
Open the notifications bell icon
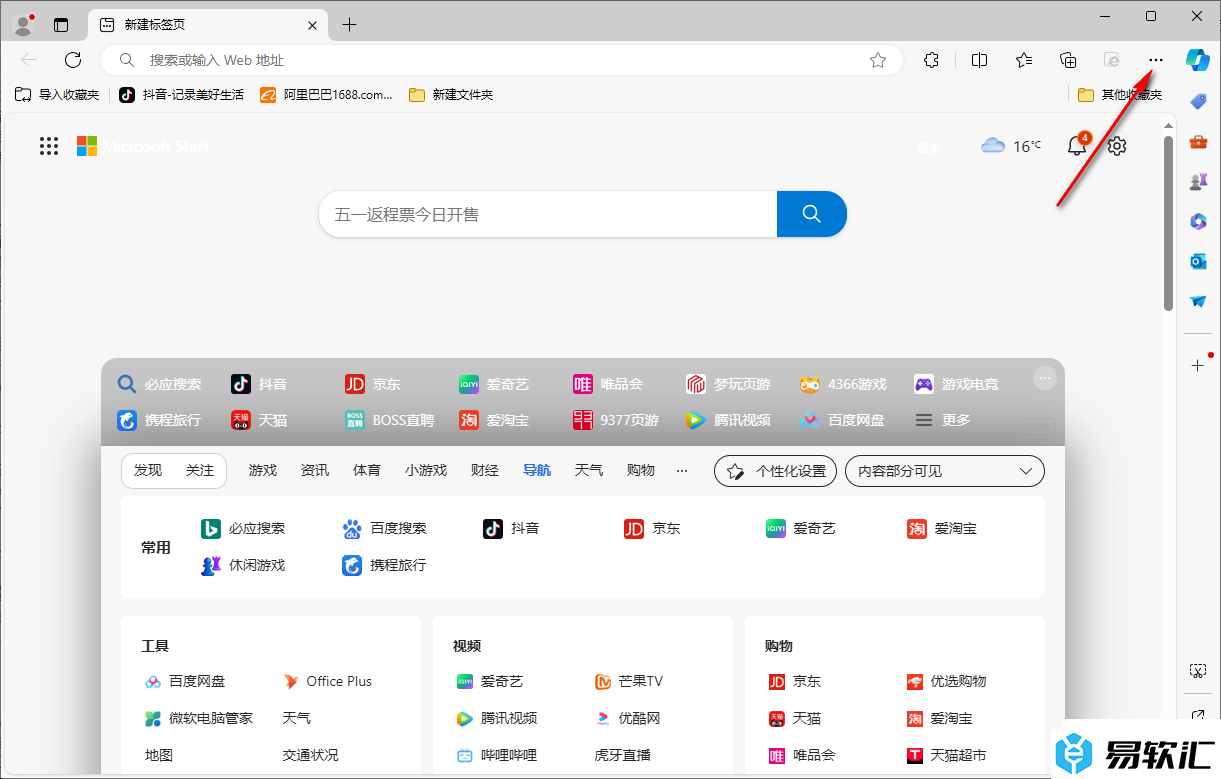(1077, 146)
